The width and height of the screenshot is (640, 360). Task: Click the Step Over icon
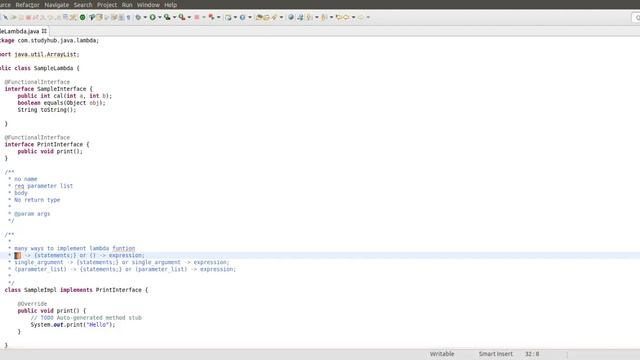click(50, 17)
